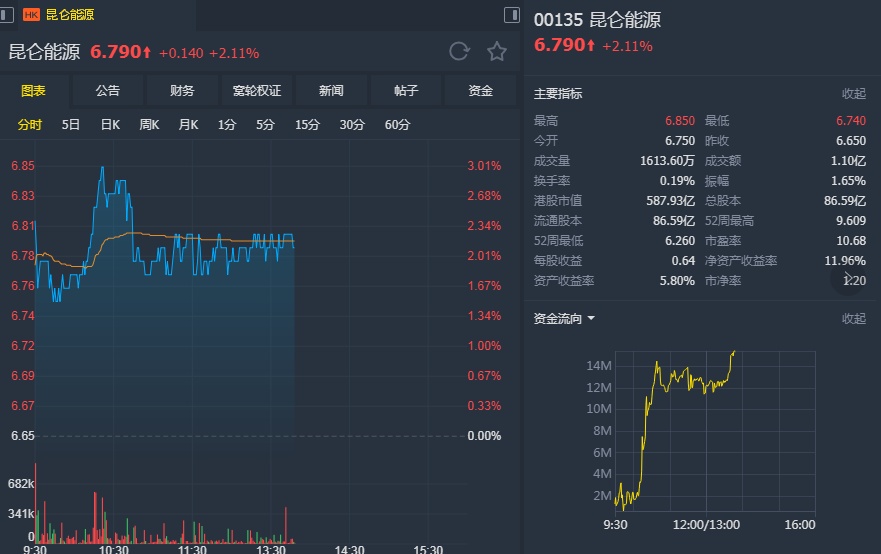The height and width of the screenshot is (554, 881).
Task: Switch to the 资金 tab
Action: (480, 90)
